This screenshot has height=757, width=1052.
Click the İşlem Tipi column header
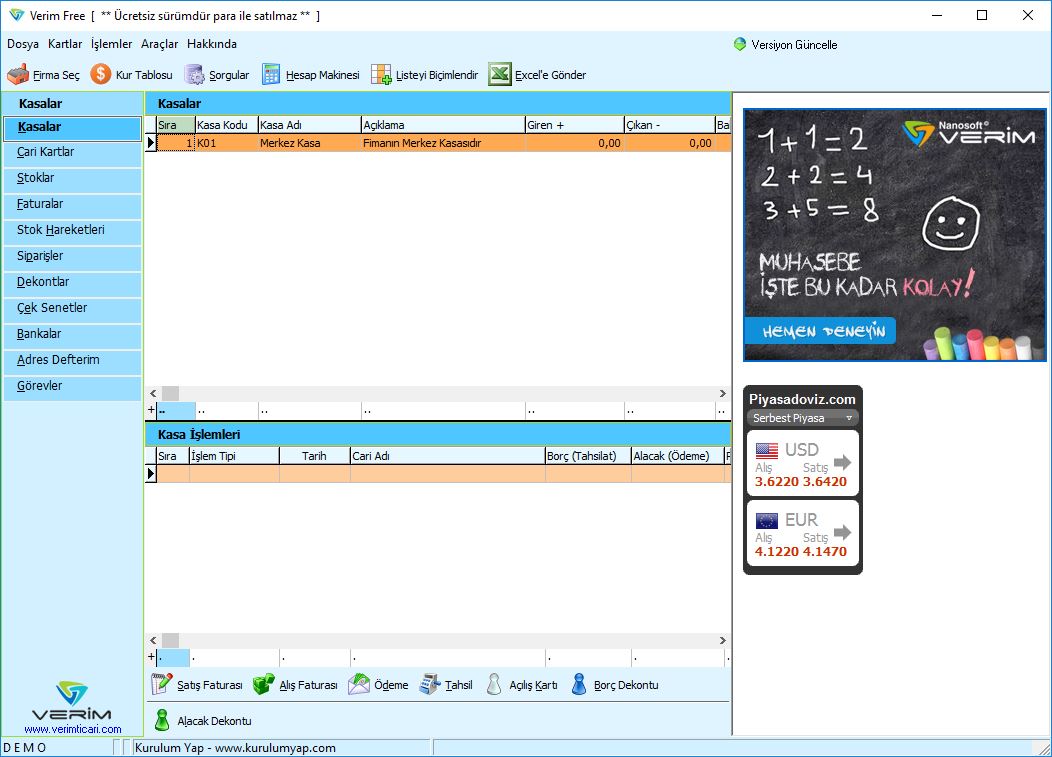click(234, 456)
